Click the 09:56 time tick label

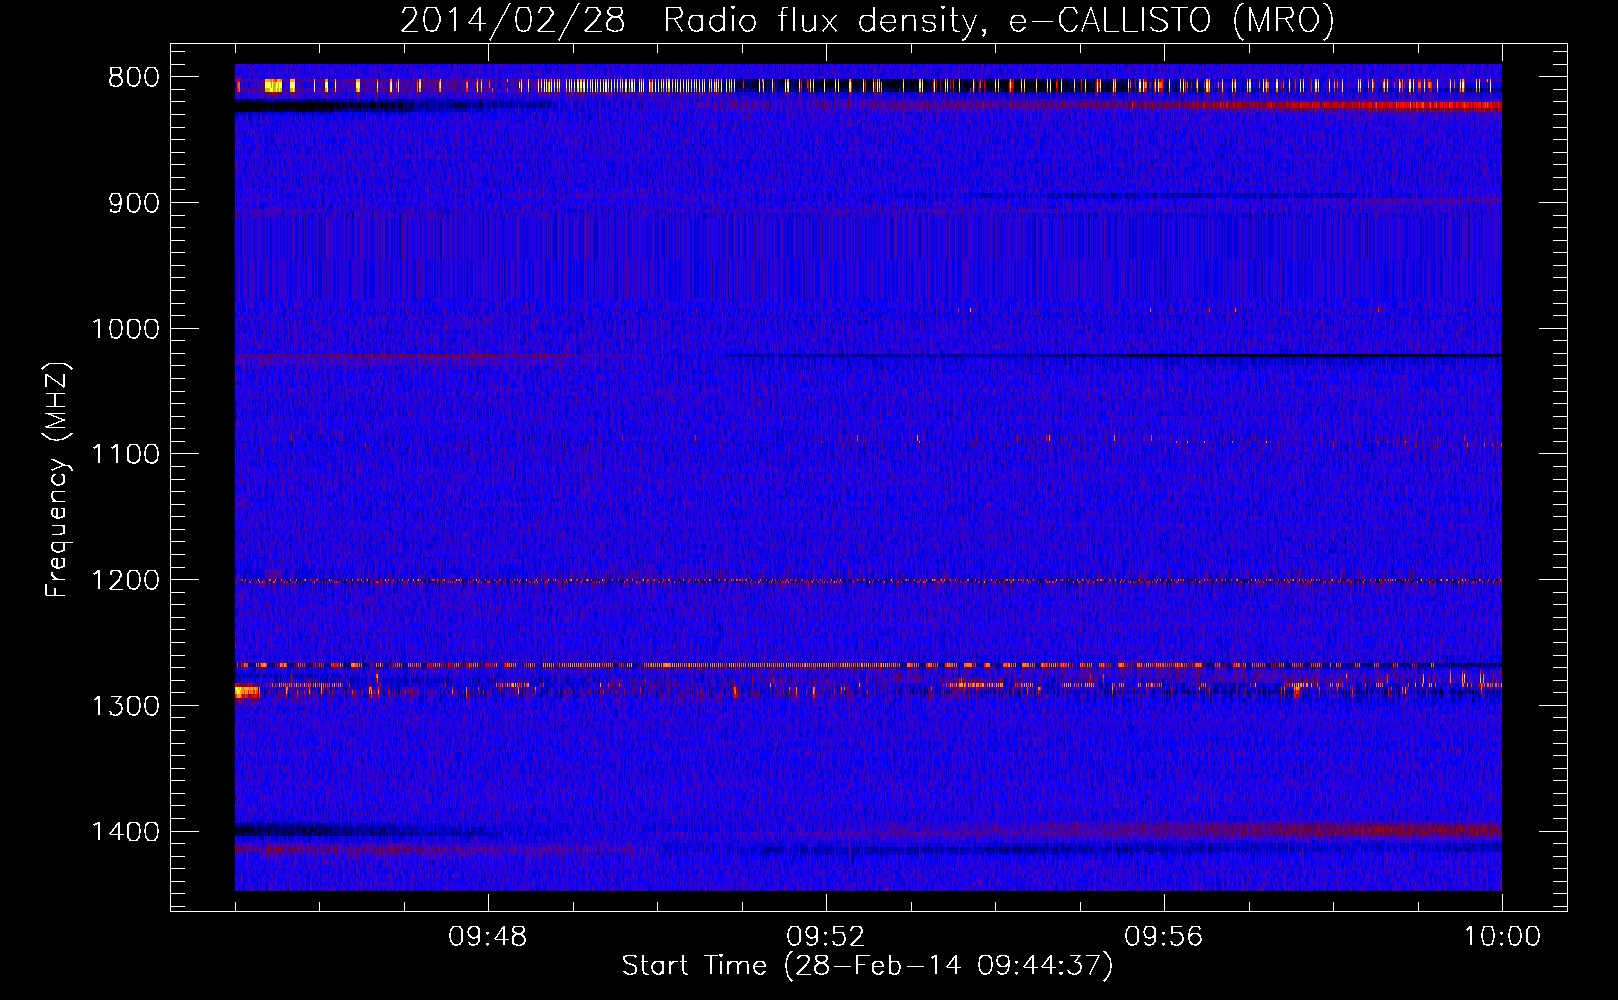[x=1164, y=937]
